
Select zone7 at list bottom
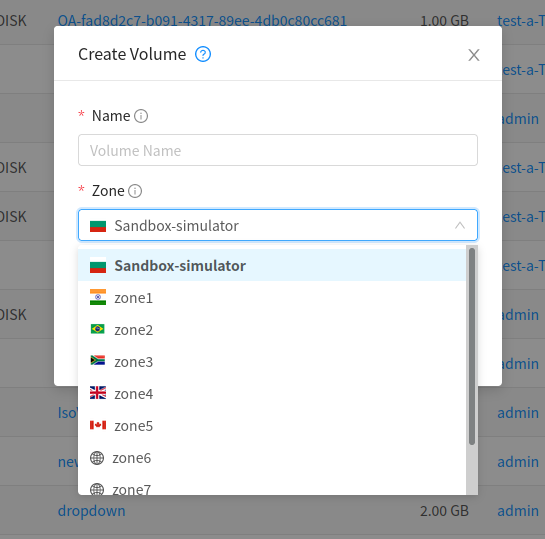point(272,487)
